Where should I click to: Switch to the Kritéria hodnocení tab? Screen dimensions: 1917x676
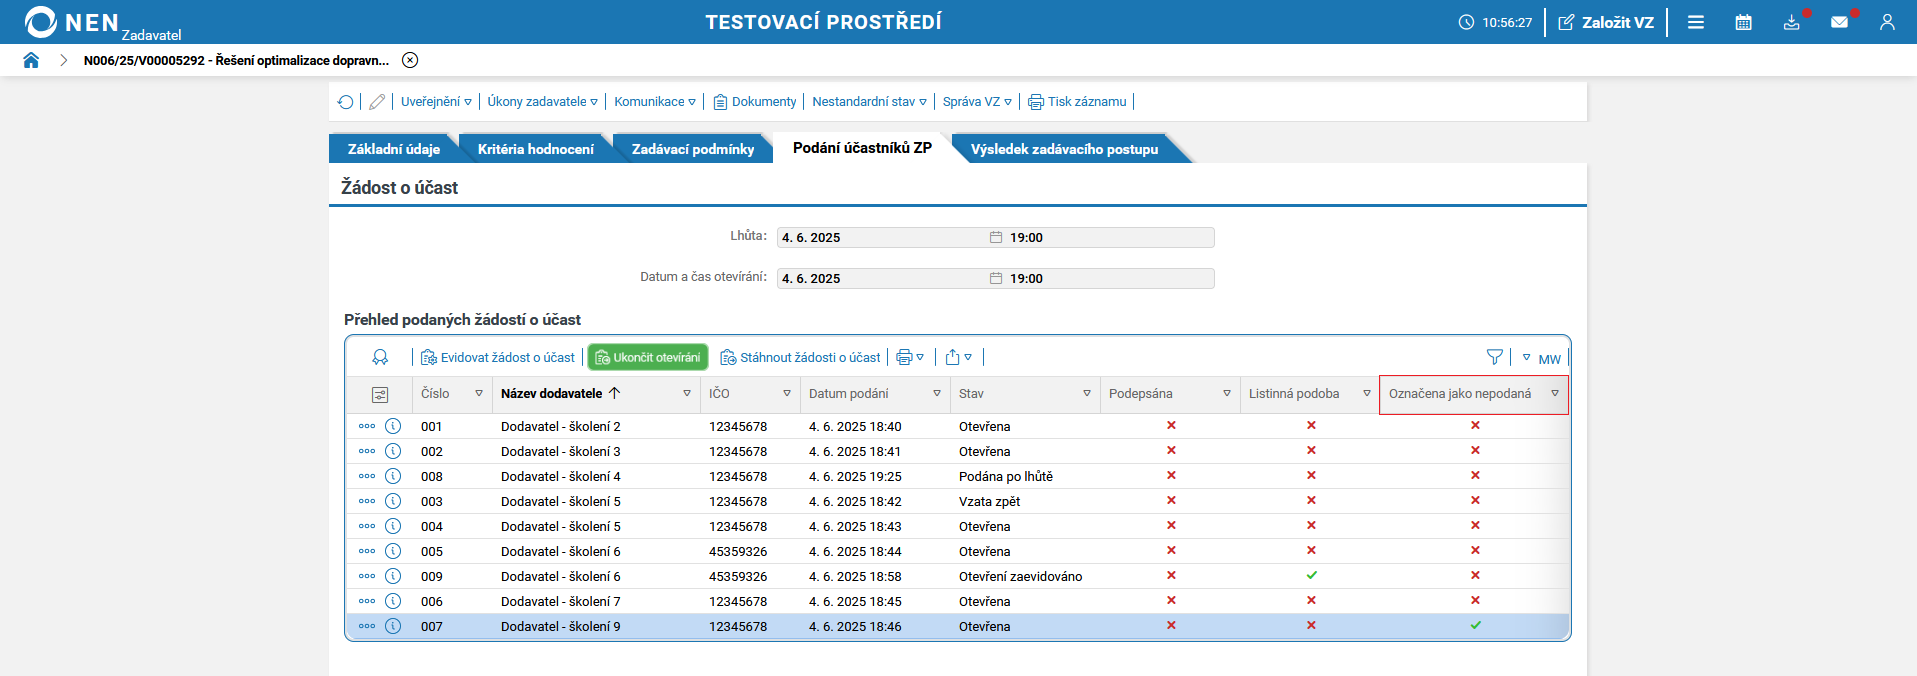(536, 149)
